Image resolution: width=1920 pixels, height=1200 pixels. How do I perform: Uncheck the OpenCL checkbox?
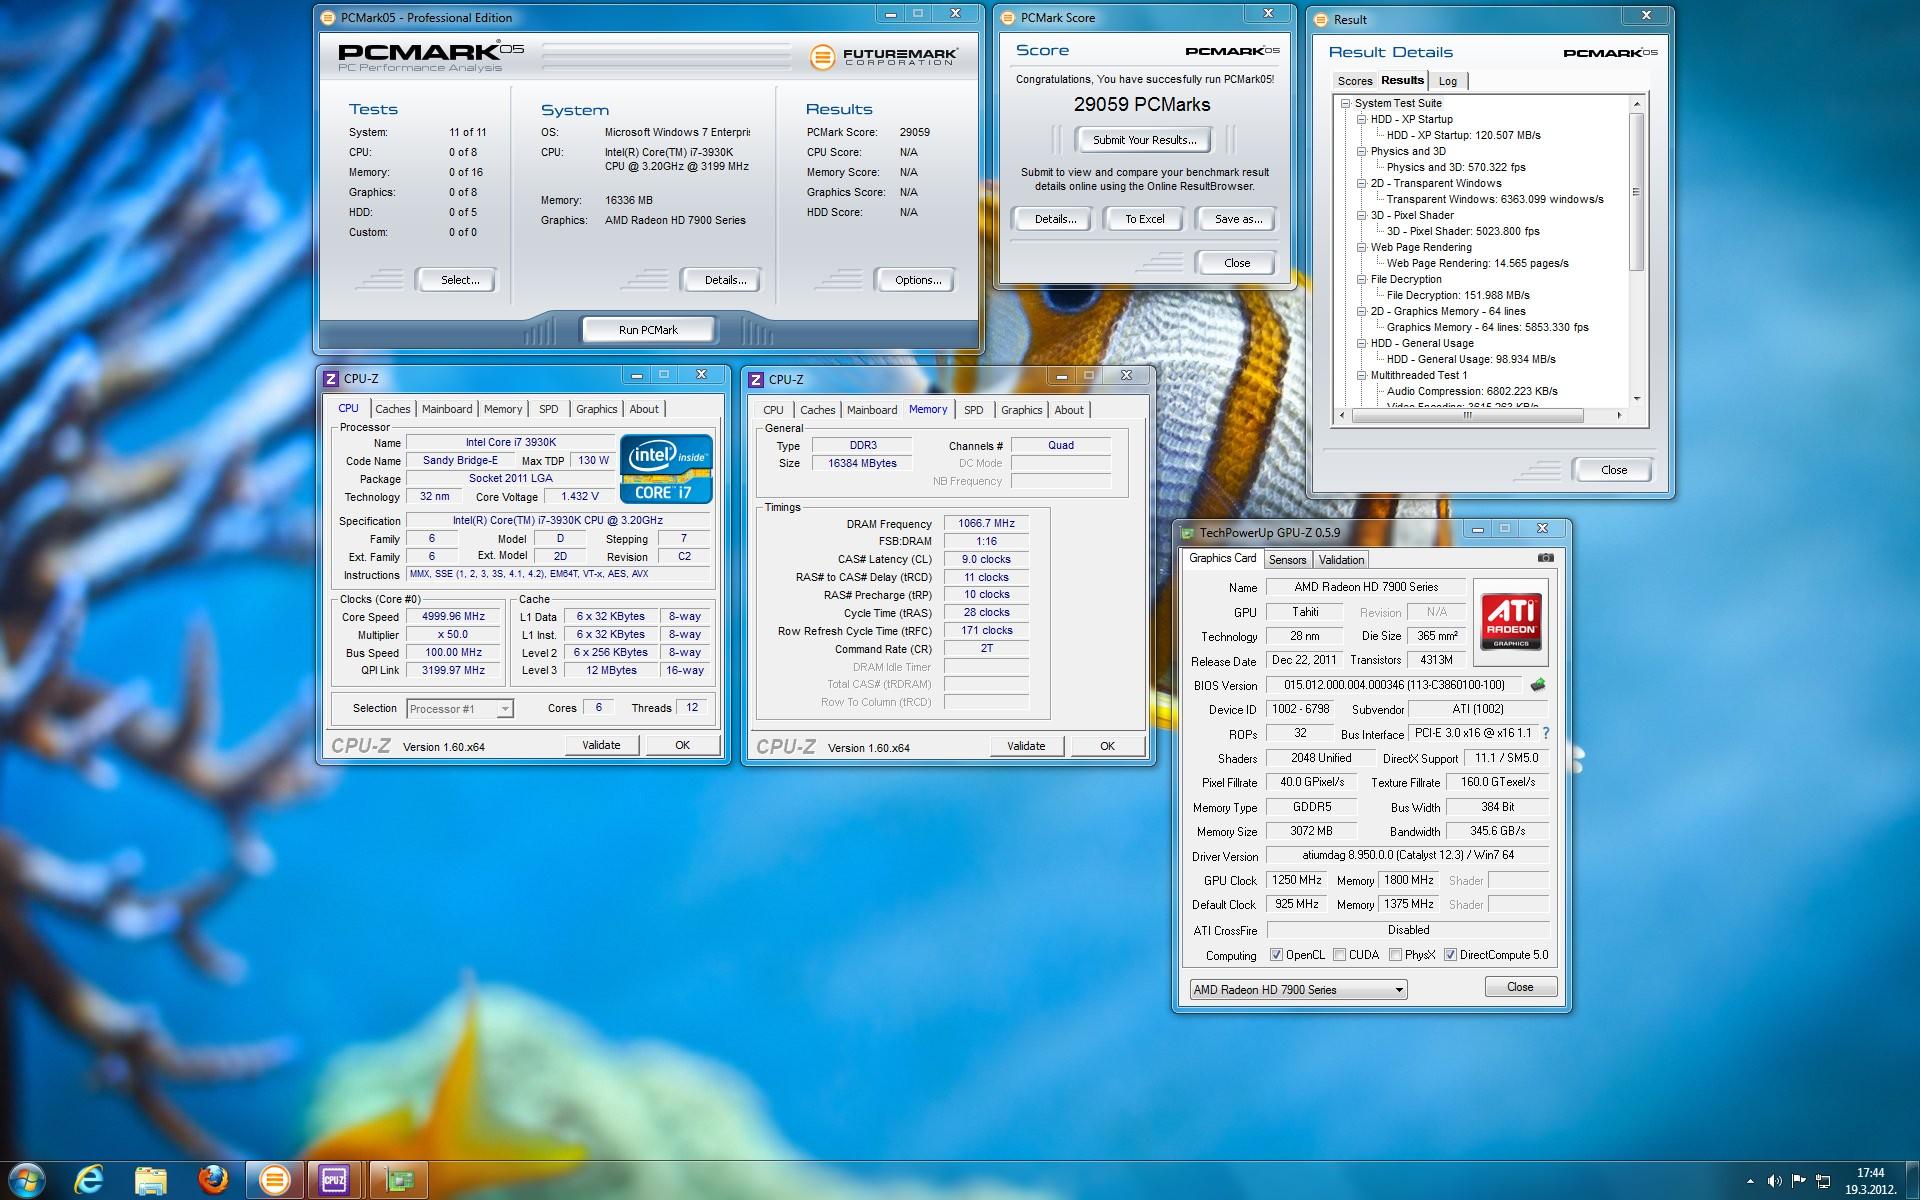1276,955
